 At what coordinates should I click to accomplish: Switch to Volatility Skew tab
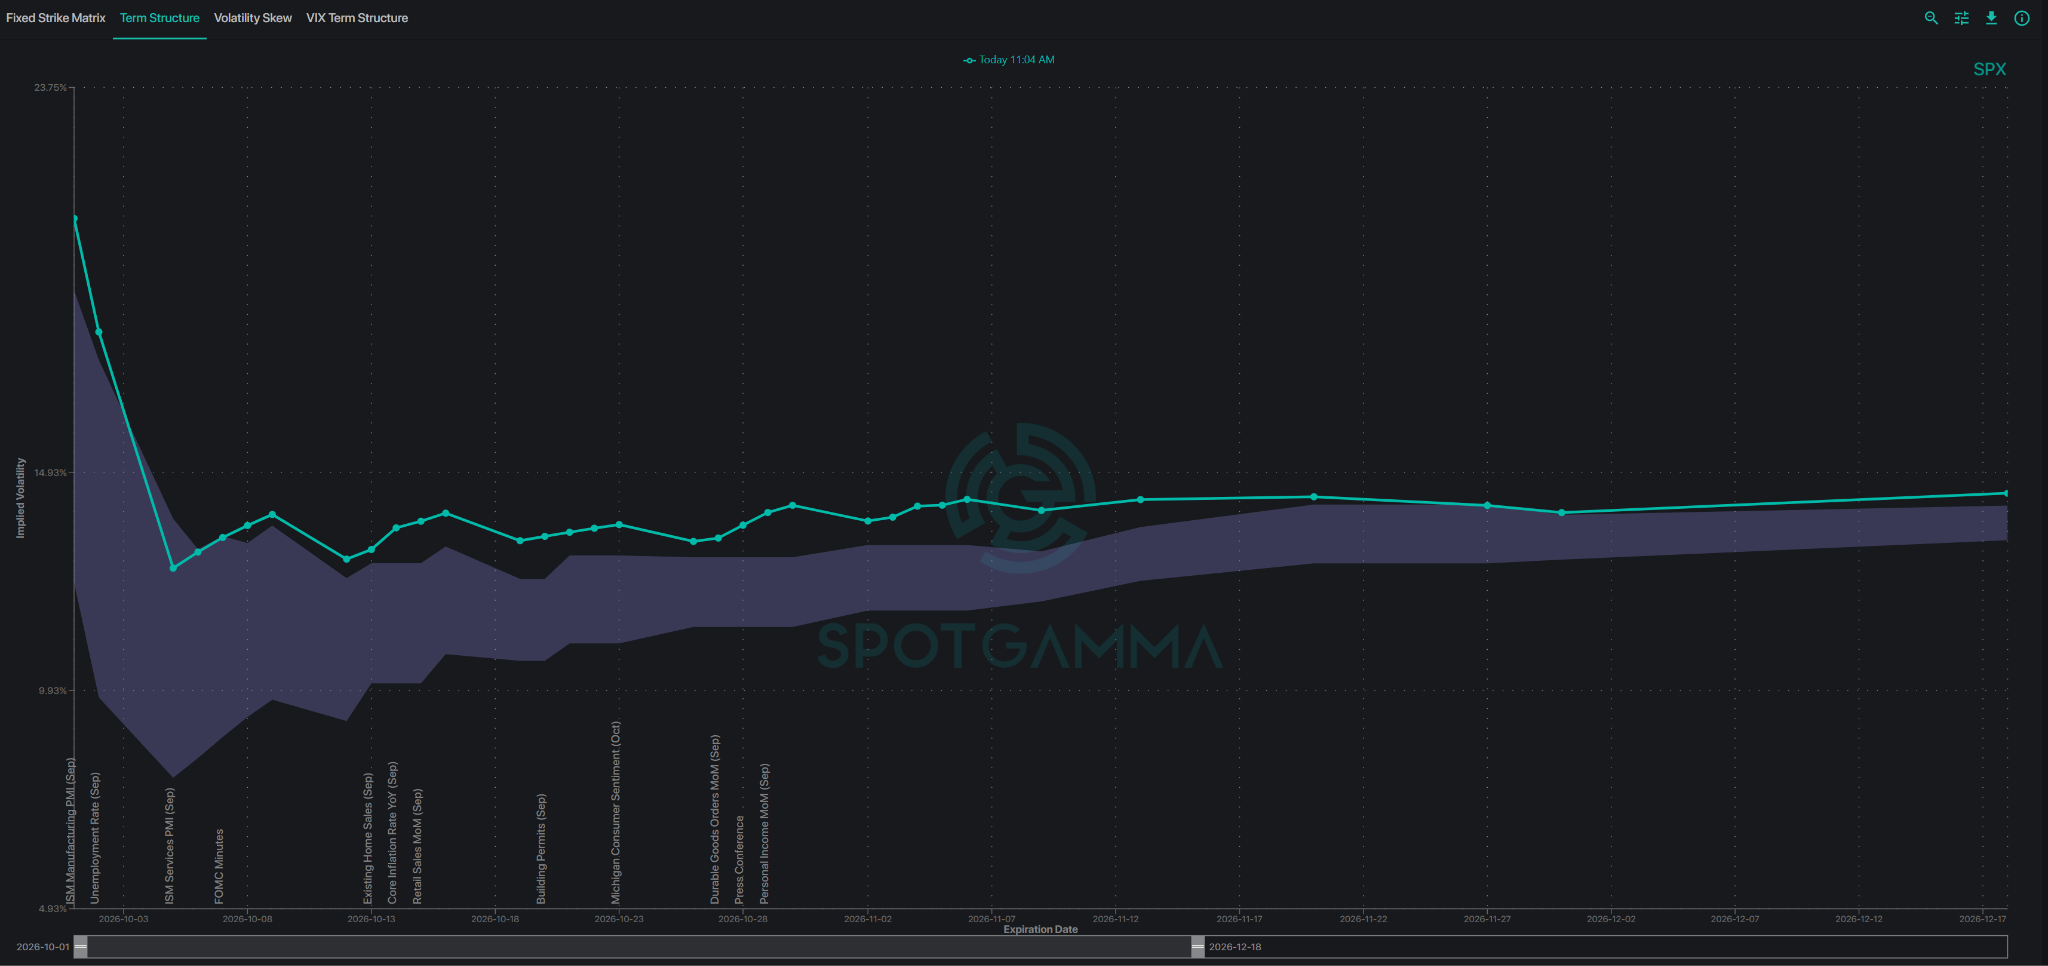point(253,18)
